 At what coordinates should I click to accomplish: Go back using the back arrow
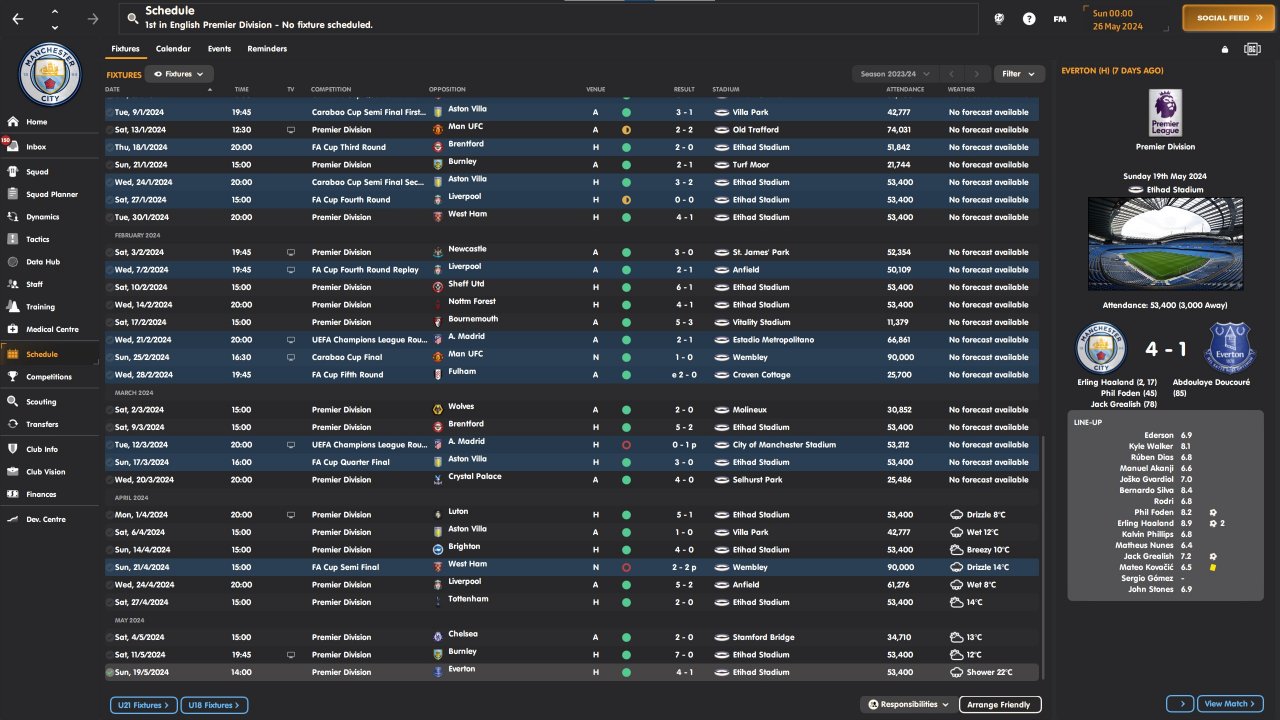click(18, 19)
